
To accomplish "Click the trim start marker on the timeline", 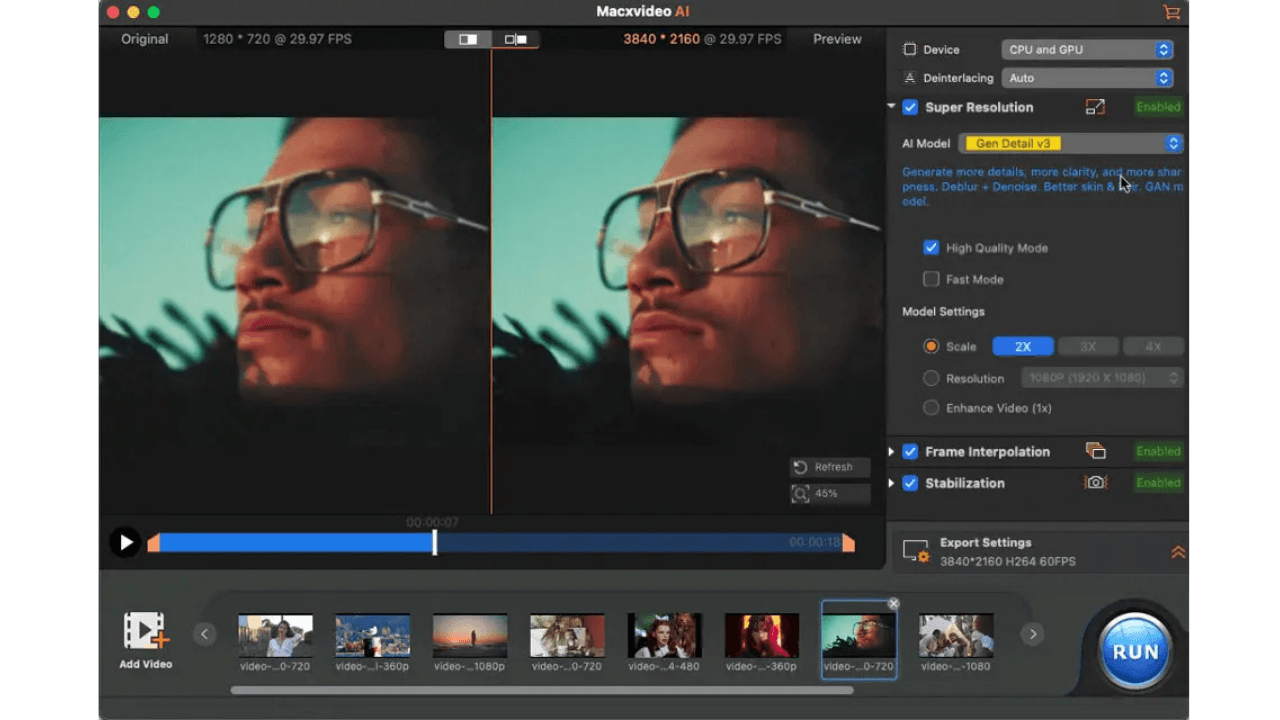I will [x=154, y=543].
